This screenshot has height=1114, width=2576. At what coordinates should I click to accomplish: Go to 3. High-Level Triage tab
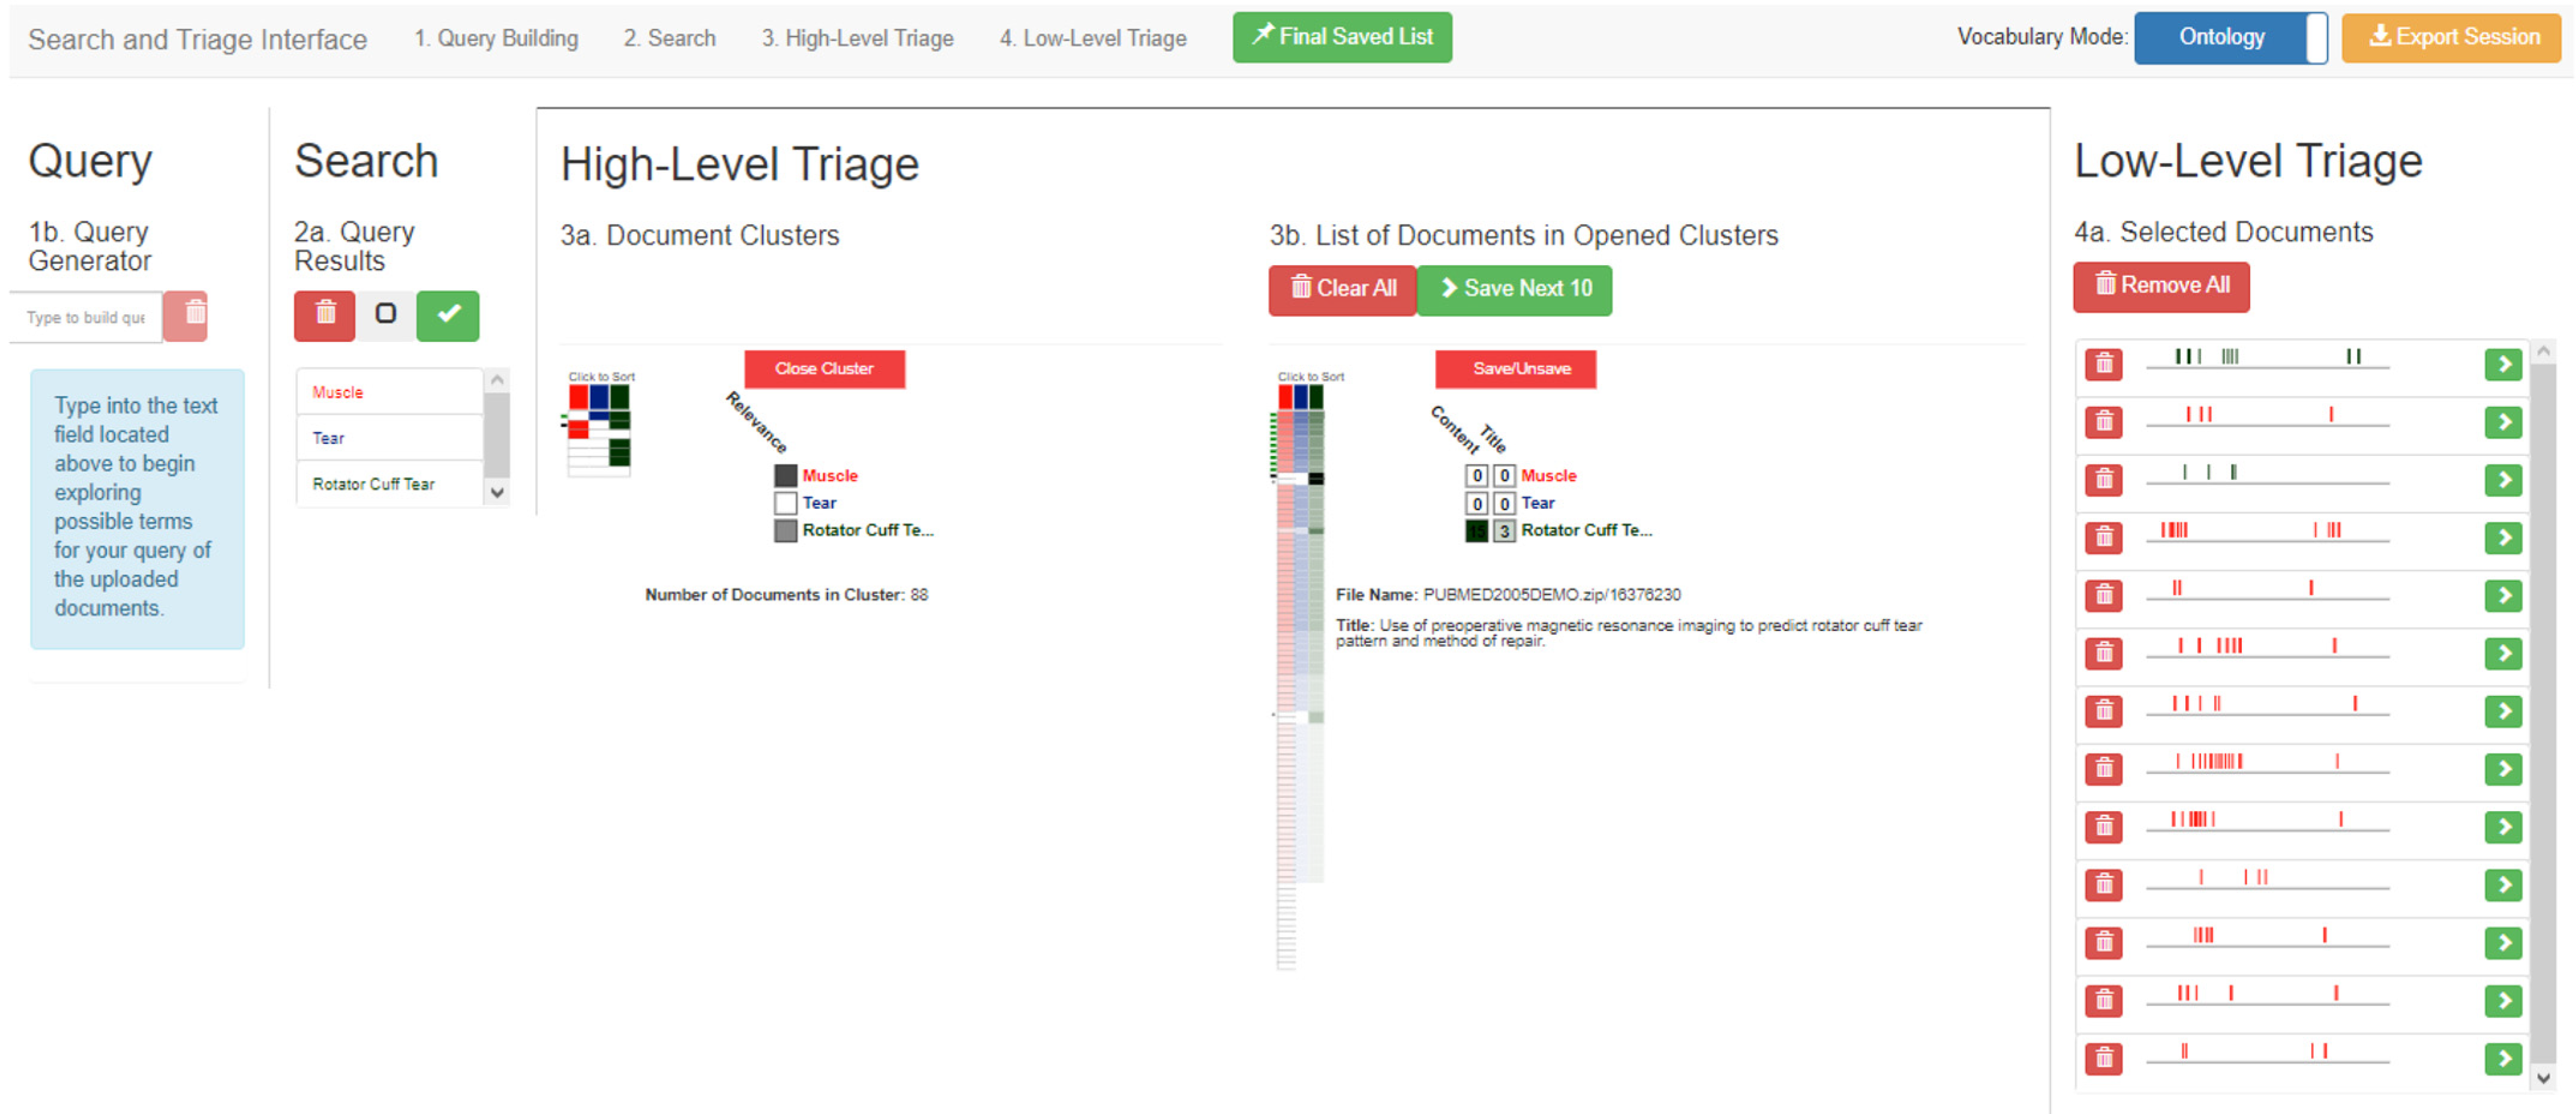point(857,38)
